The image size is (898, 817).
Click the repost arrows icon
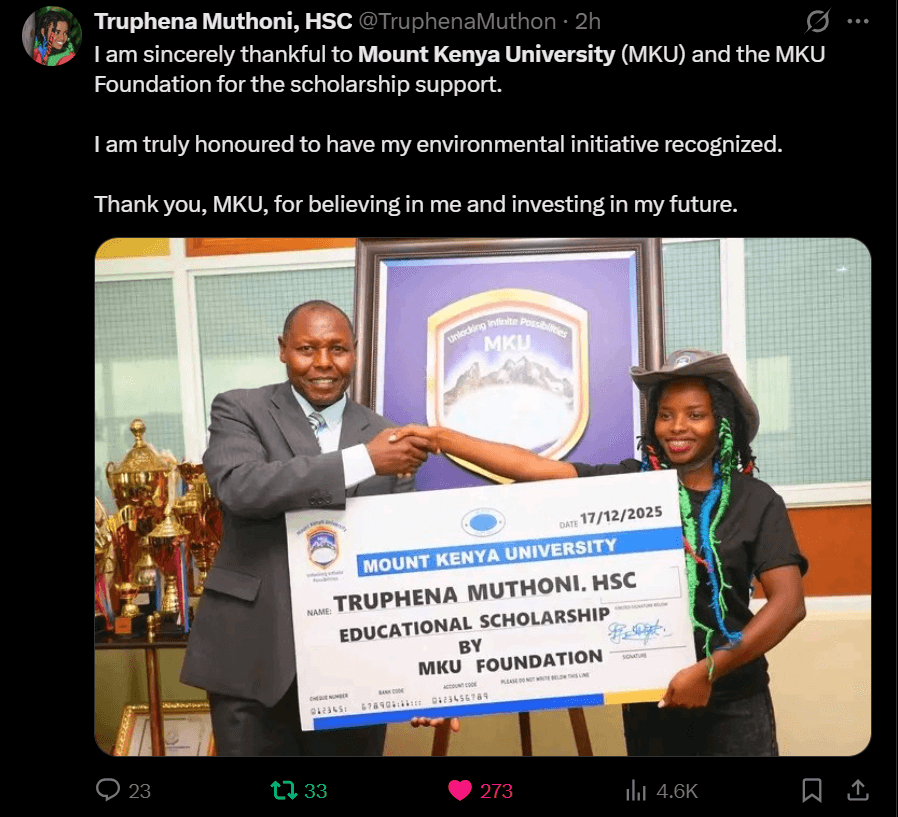coord(283,791)
